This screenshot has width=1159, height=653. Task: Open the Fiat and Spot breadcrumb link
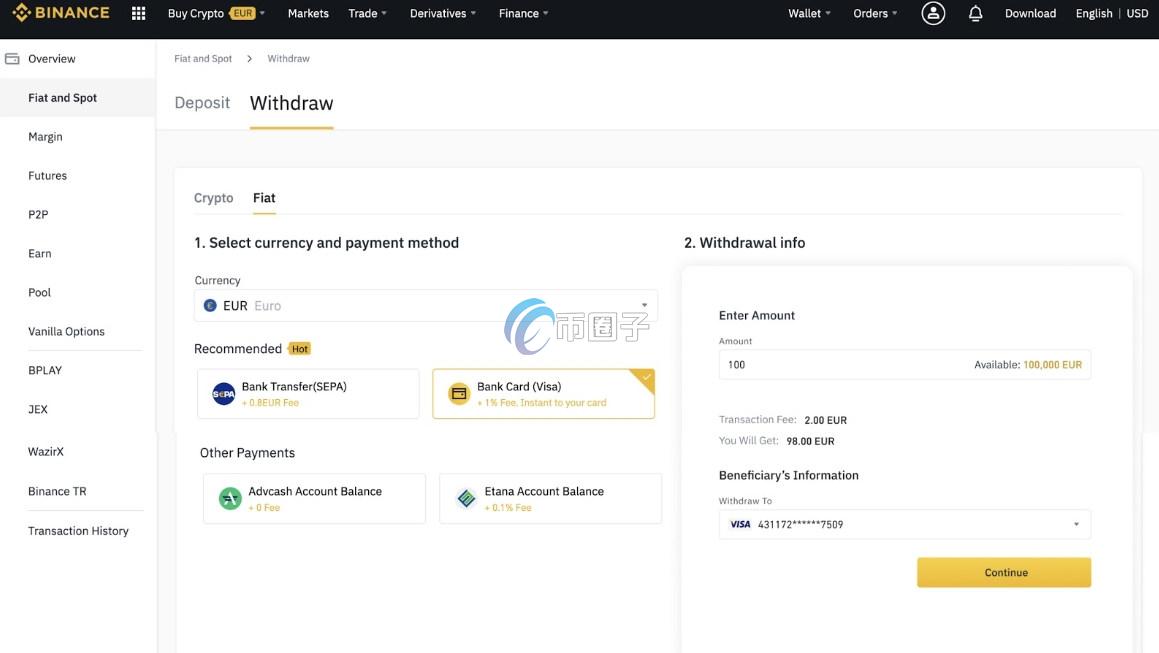point(203,59)
